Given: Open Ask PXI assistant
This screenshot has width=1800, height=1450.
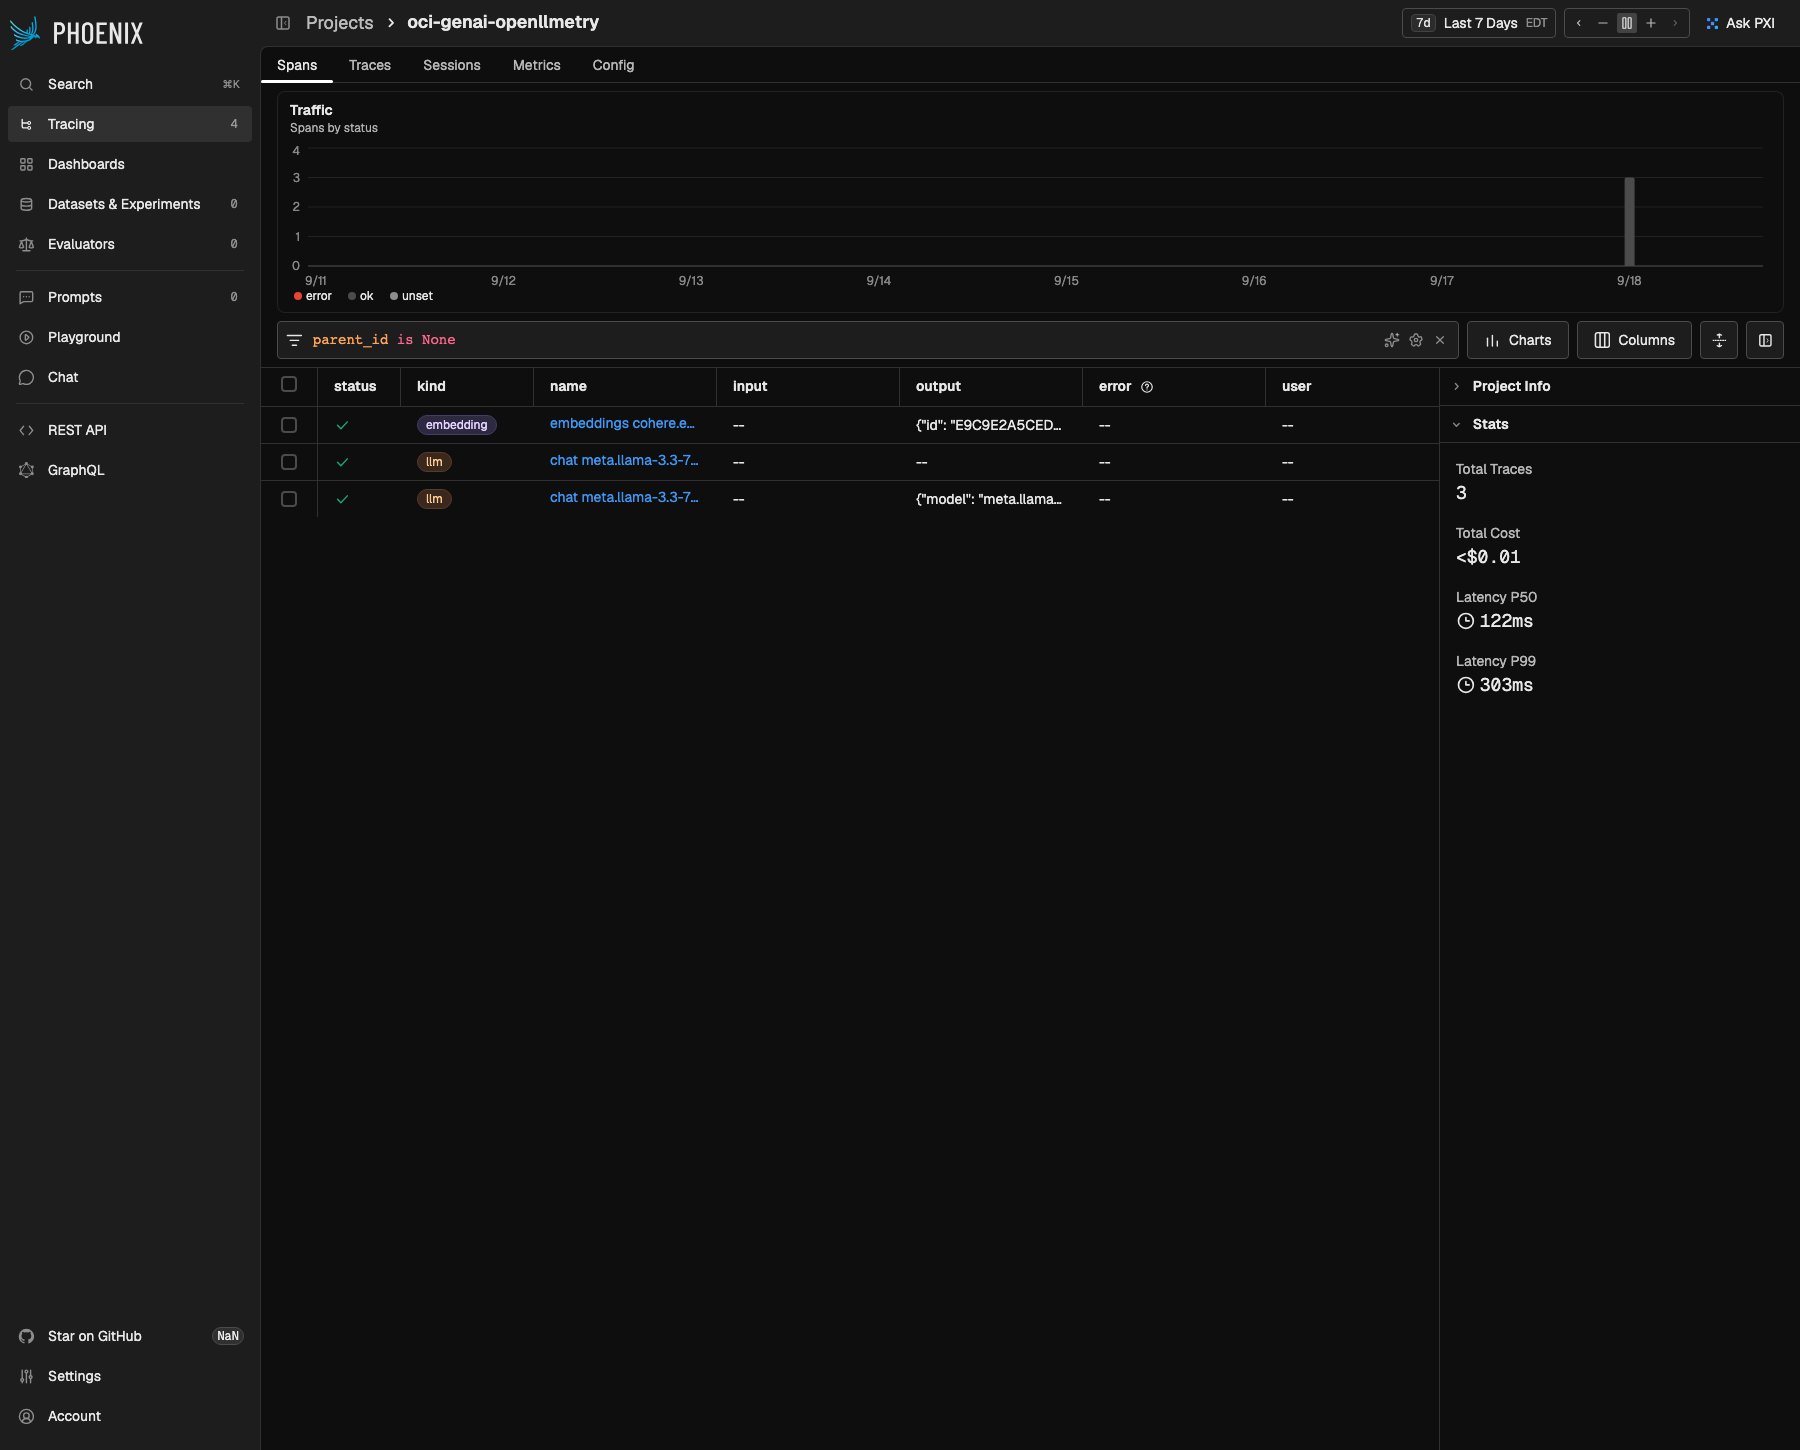Looking at the screenshot, I should click(1740, 23).
